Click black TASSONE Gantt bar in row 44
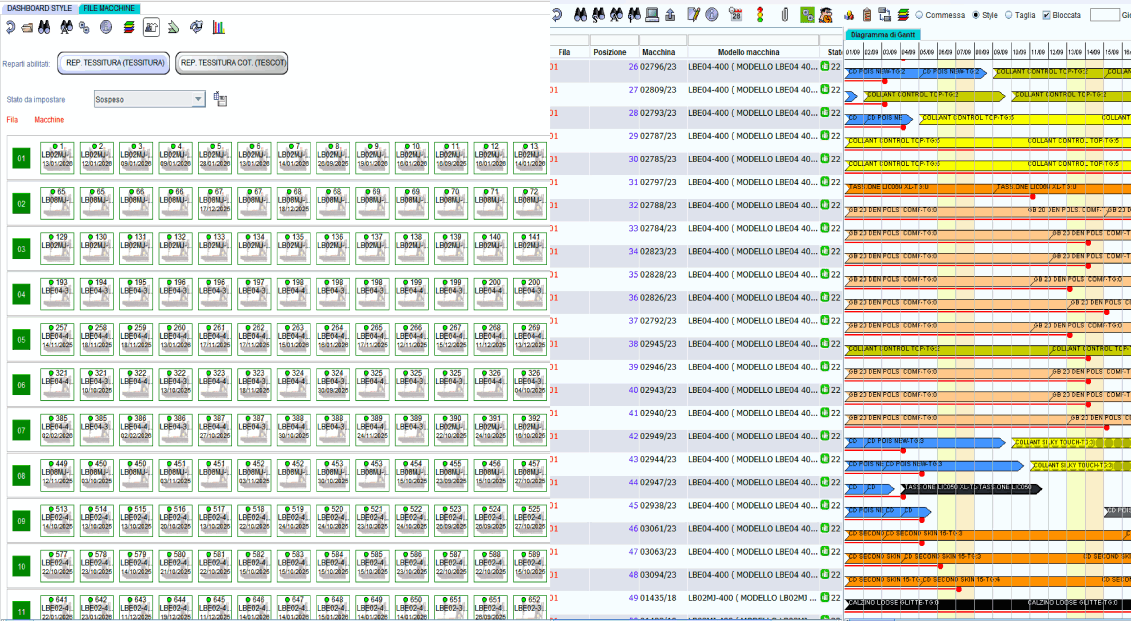1131x621 pixels. [x=972, y=488]
